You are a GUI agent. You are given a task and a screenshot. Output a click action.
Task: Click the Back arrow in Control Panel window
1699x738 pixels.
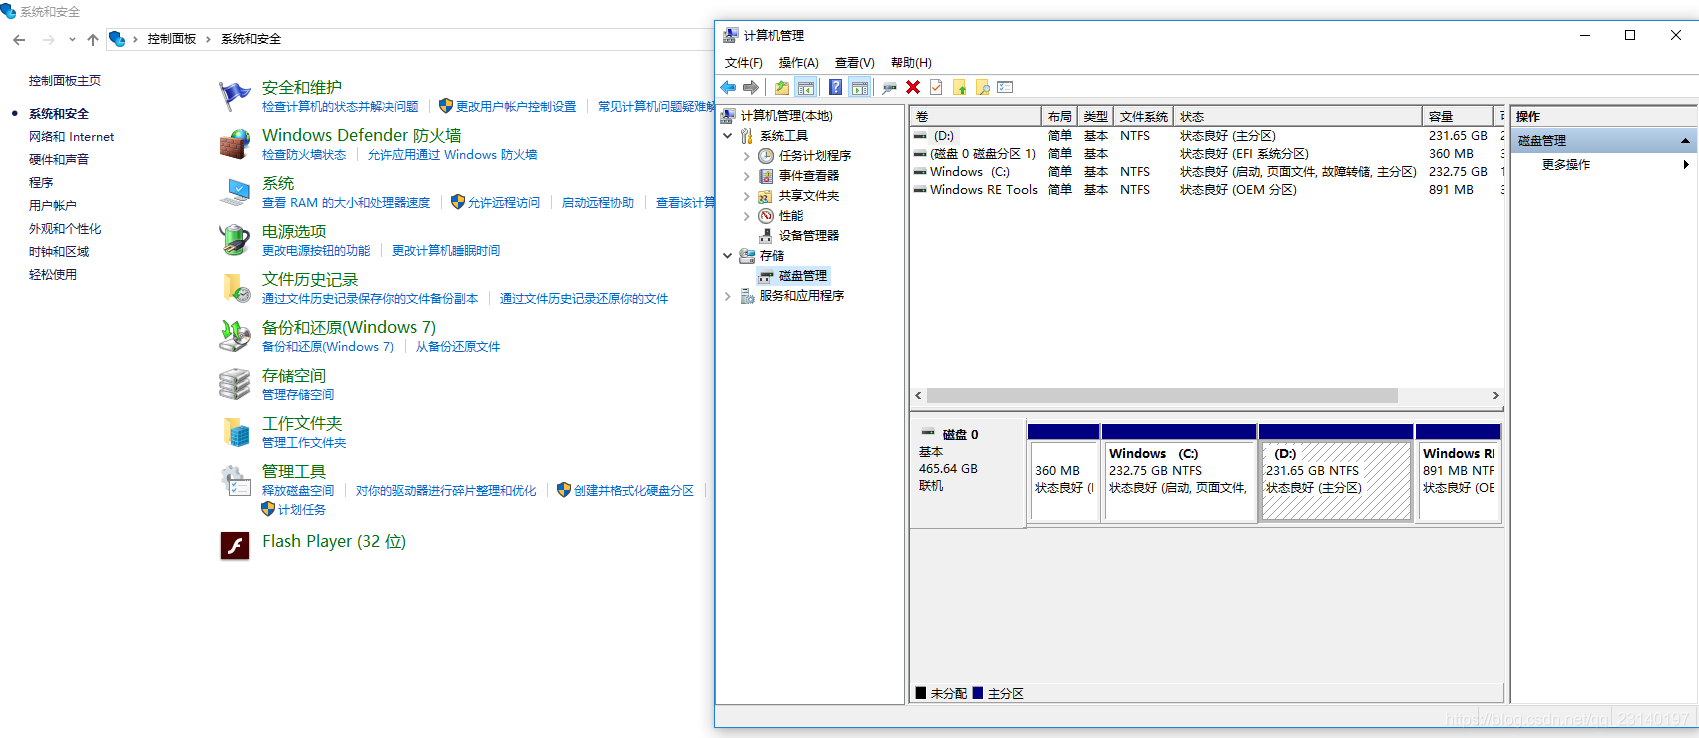point(19,40)
